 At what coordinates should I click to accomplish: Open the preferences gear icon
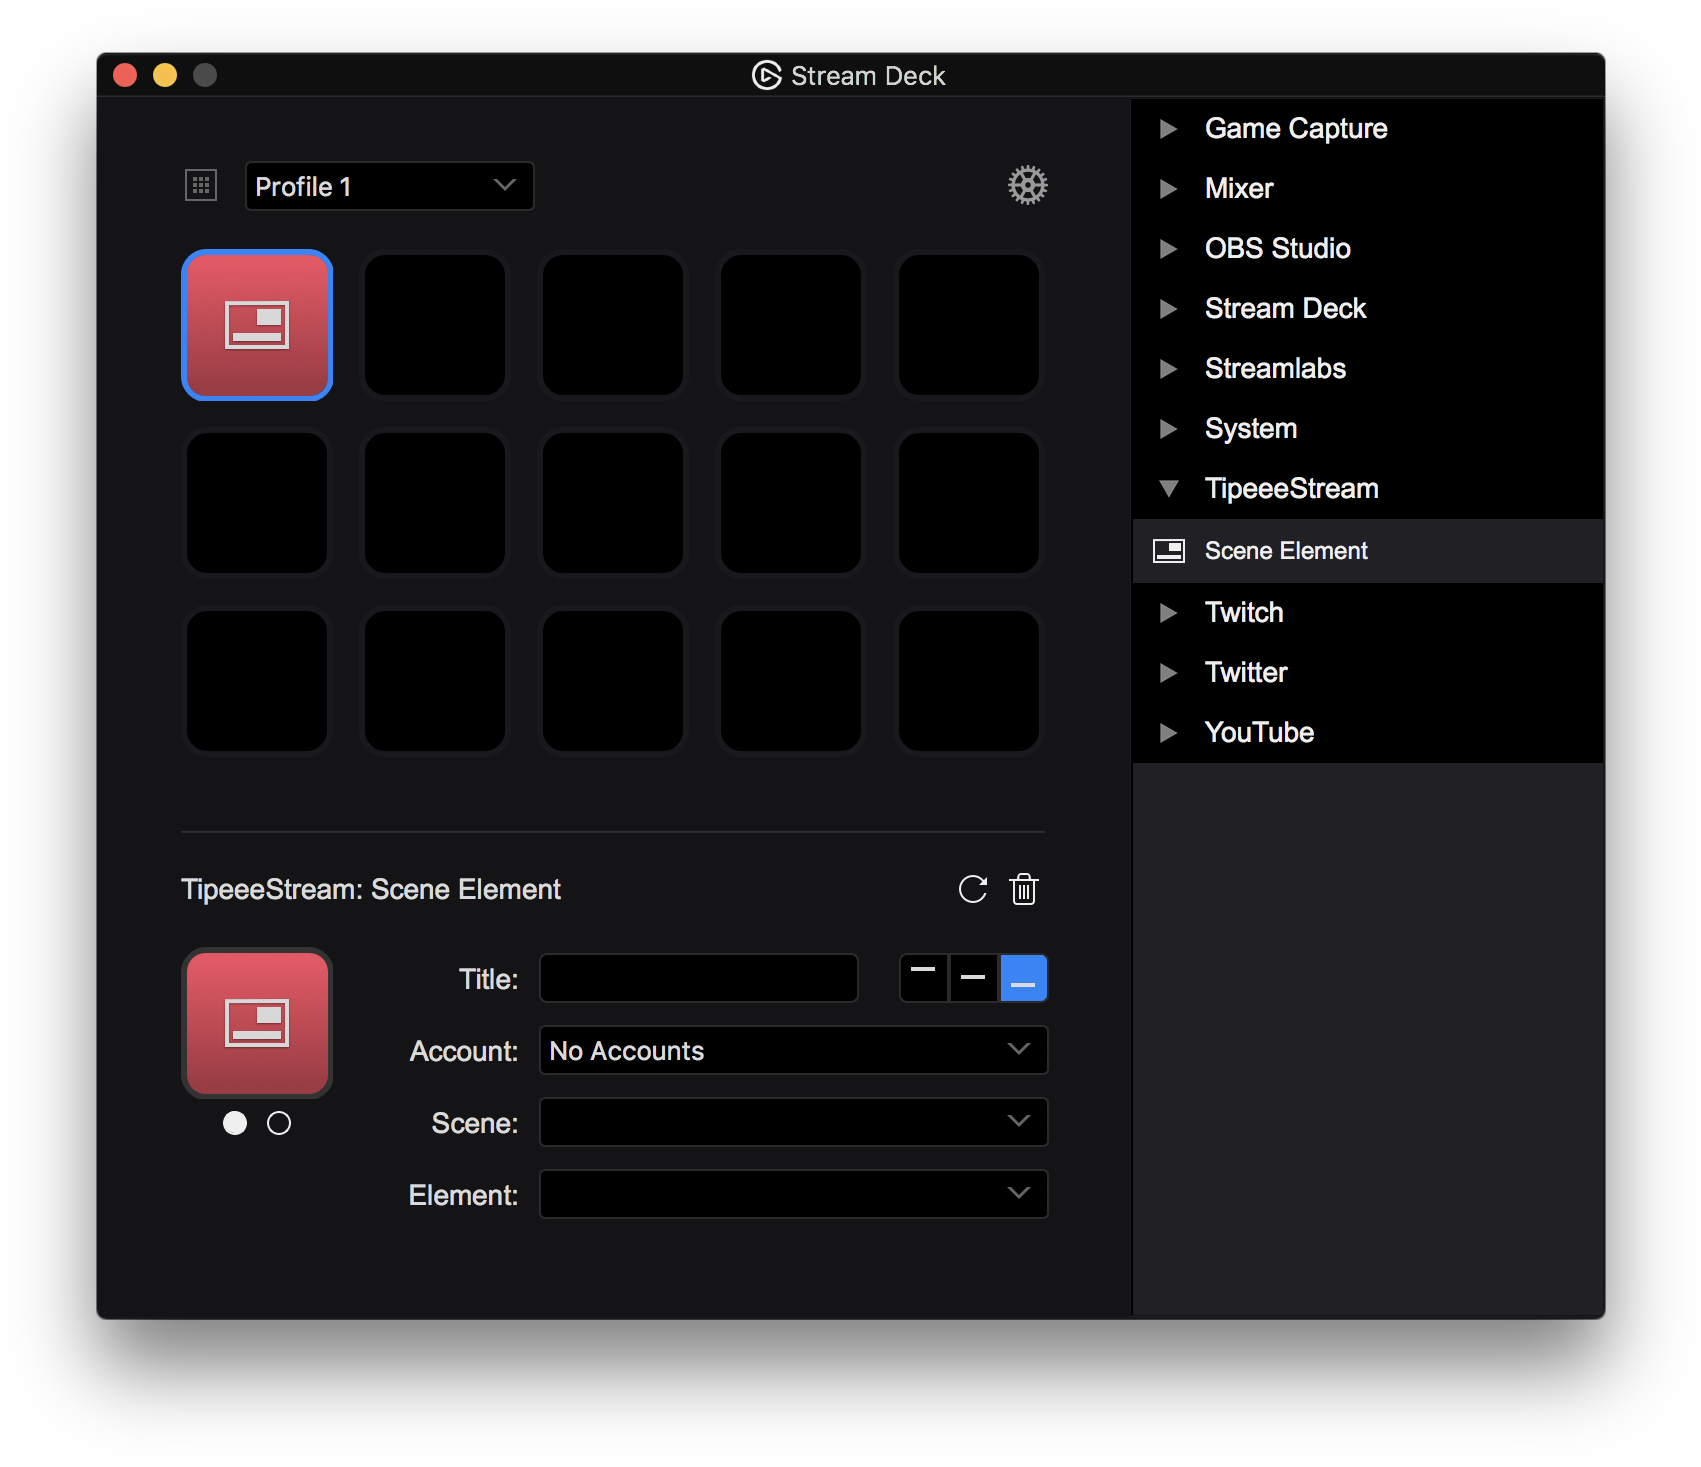tap(1027, 186)
